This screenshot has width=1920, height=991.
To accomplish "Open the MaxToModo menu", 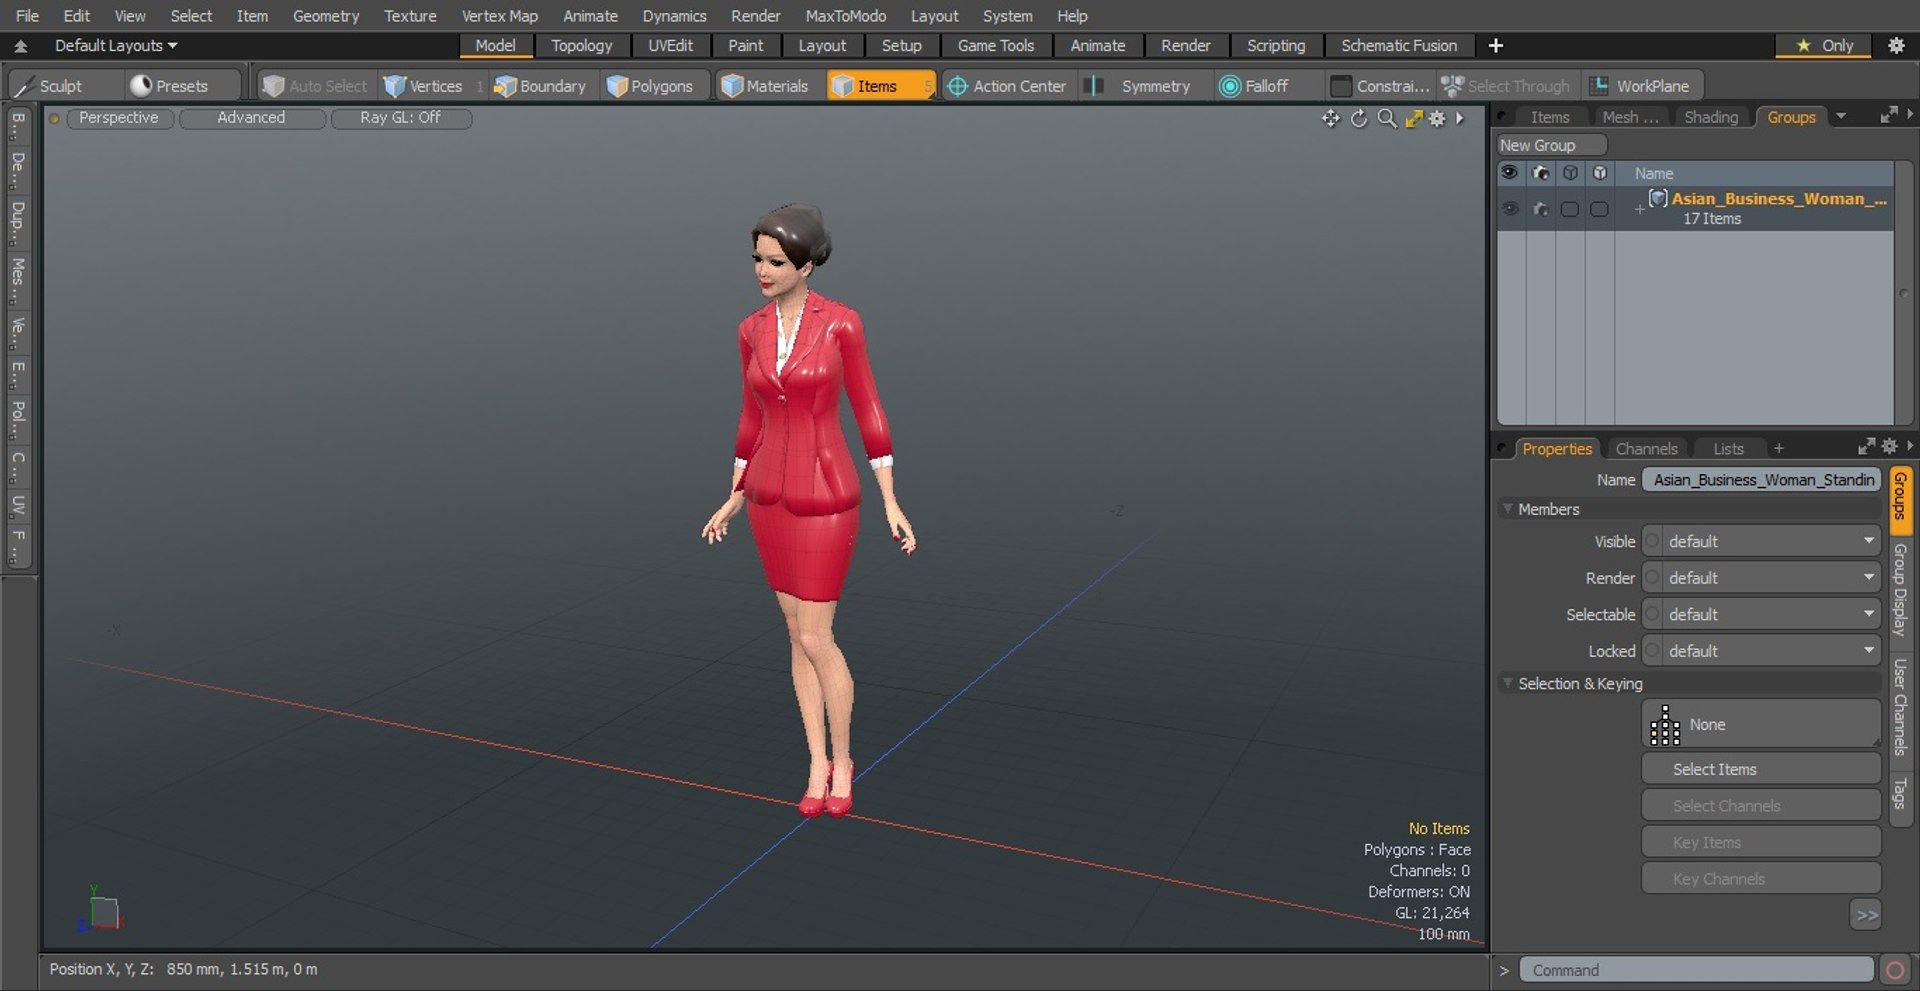I will (845, 16).
